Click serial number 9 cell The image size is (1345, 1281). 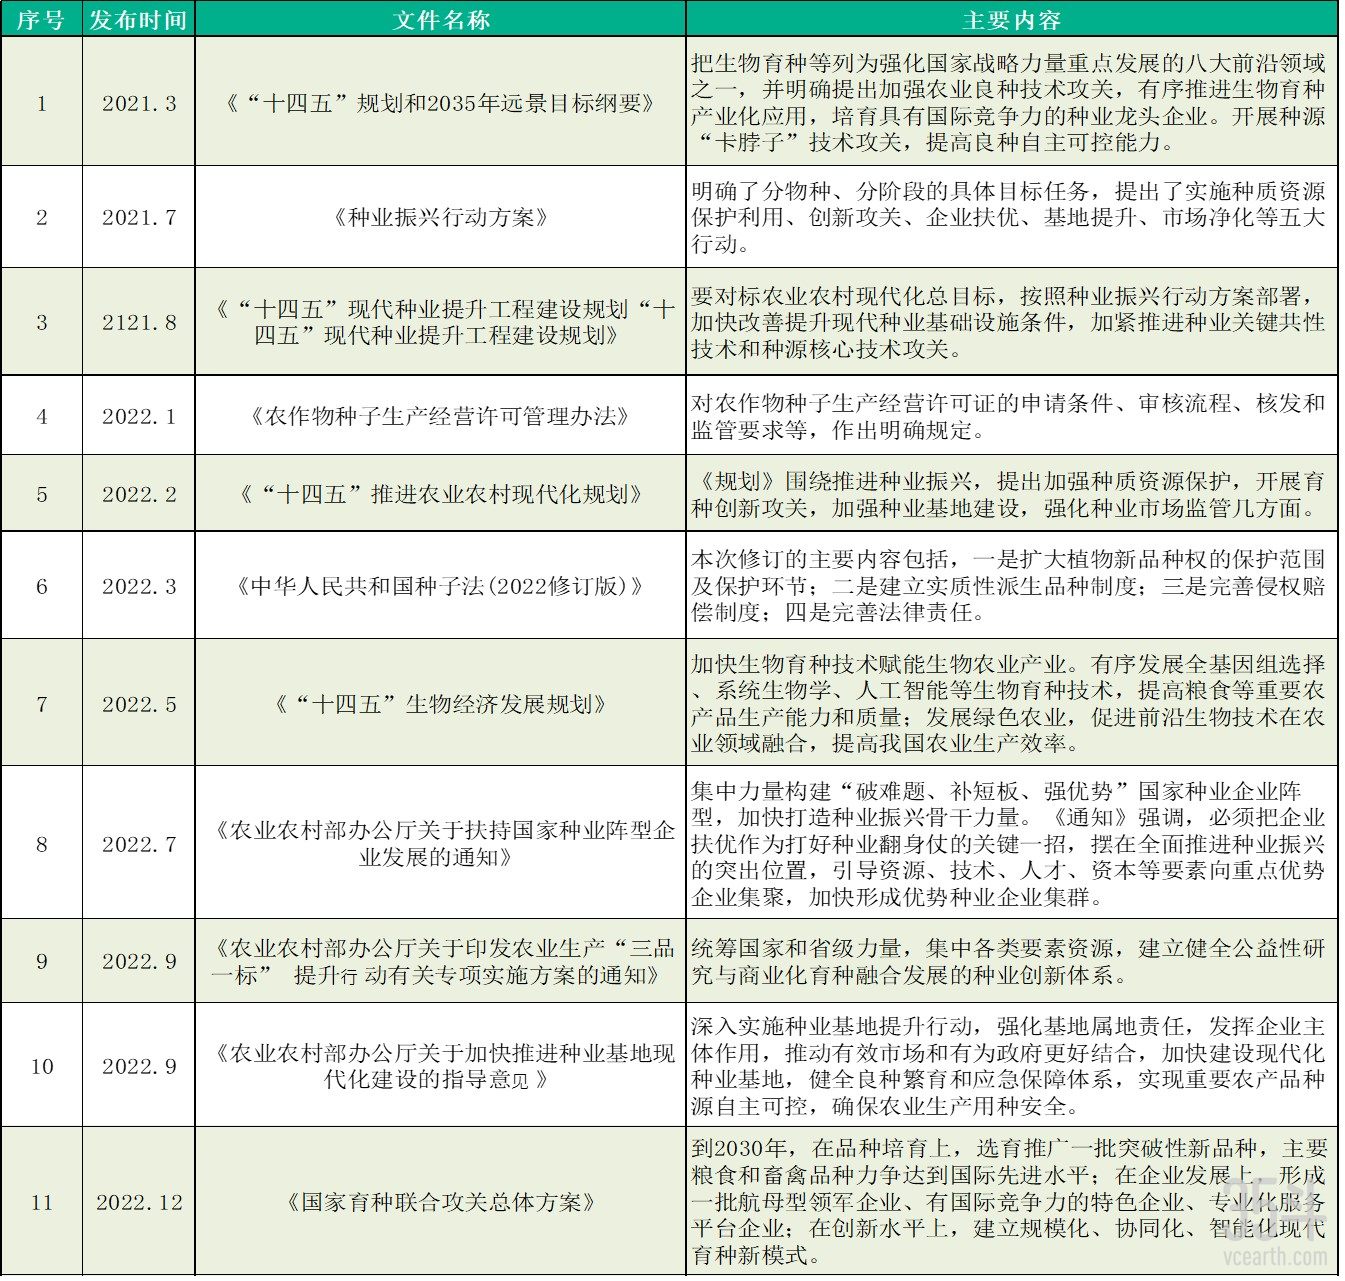click(41, 961)
